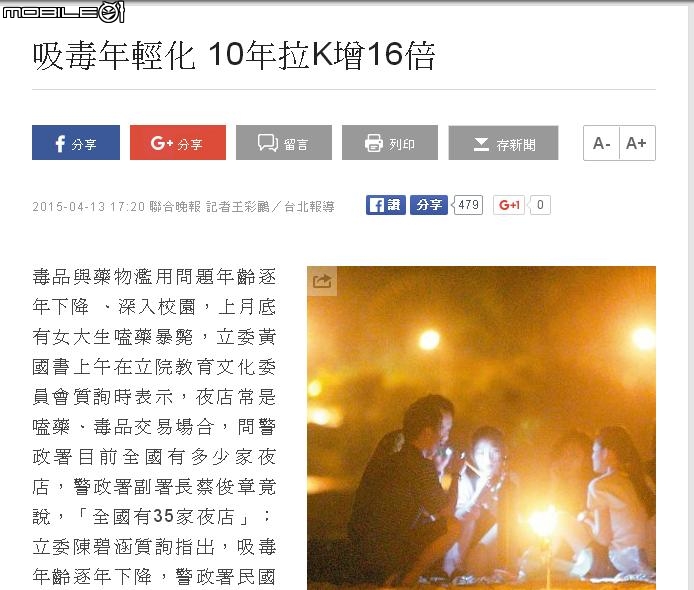Viewport: 694px width, 590px height.
Task: Click small blue Facebook 分享 button
Action: click(x=428, y=205)
